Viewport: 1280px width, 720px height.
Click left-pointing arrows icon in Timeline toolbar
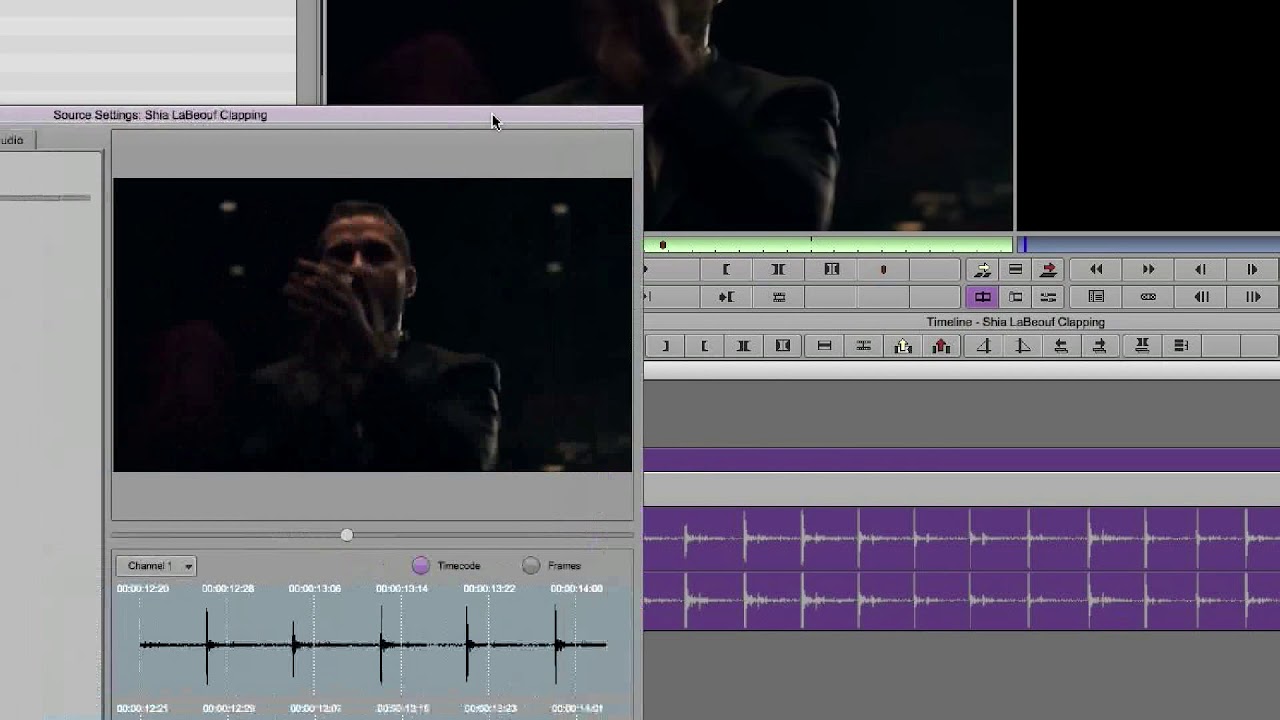pyautogui.click(x=1061, y=346)
